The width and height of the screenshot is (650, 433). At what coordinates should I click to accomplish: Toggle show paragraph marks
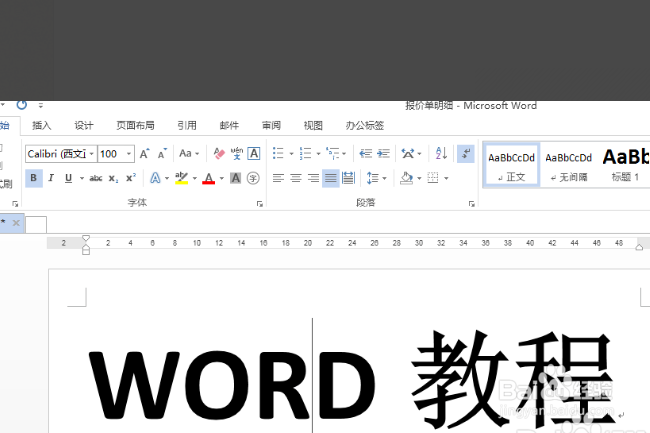pos(466,154)
